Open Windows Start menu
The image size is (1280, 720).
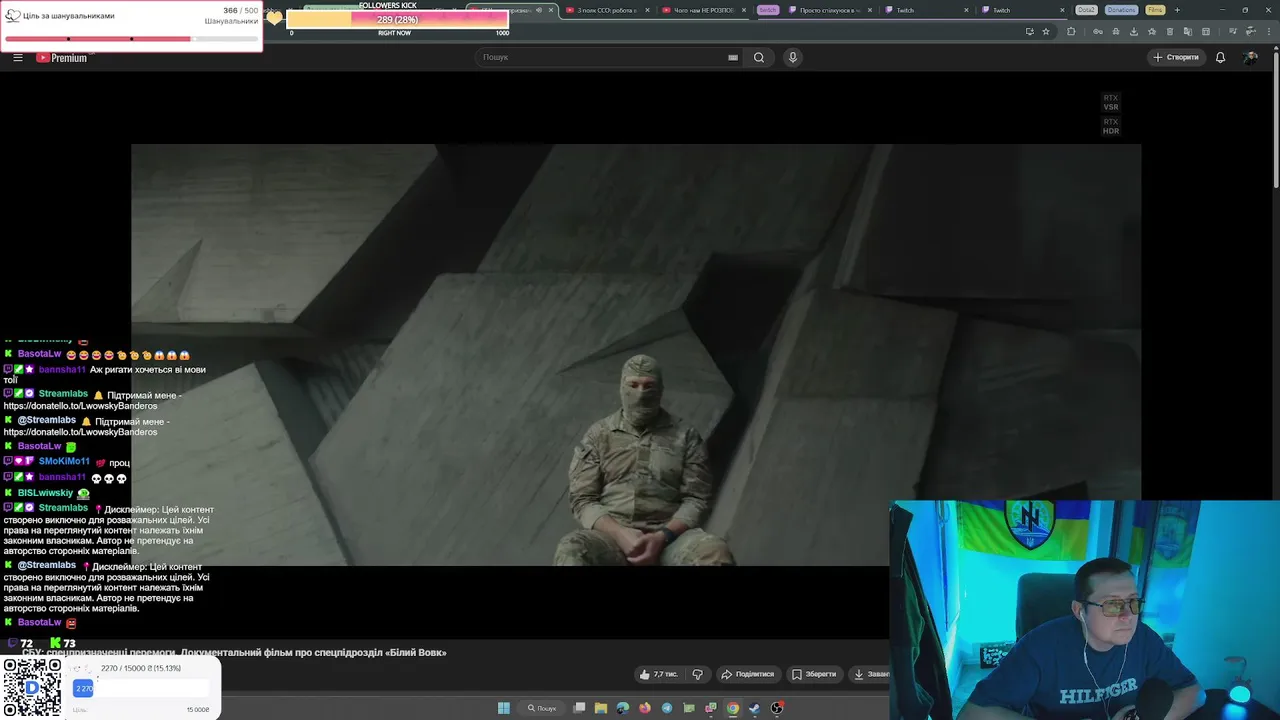point(504,708)
